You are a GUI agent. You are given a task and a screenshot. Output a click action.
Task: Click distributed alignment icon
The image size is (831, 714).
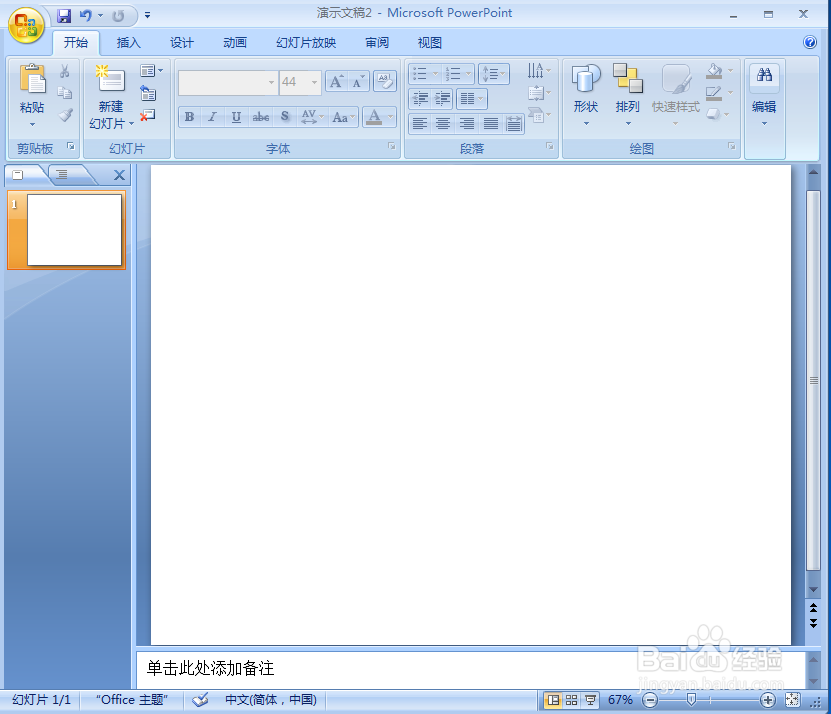tap(514, 124)
